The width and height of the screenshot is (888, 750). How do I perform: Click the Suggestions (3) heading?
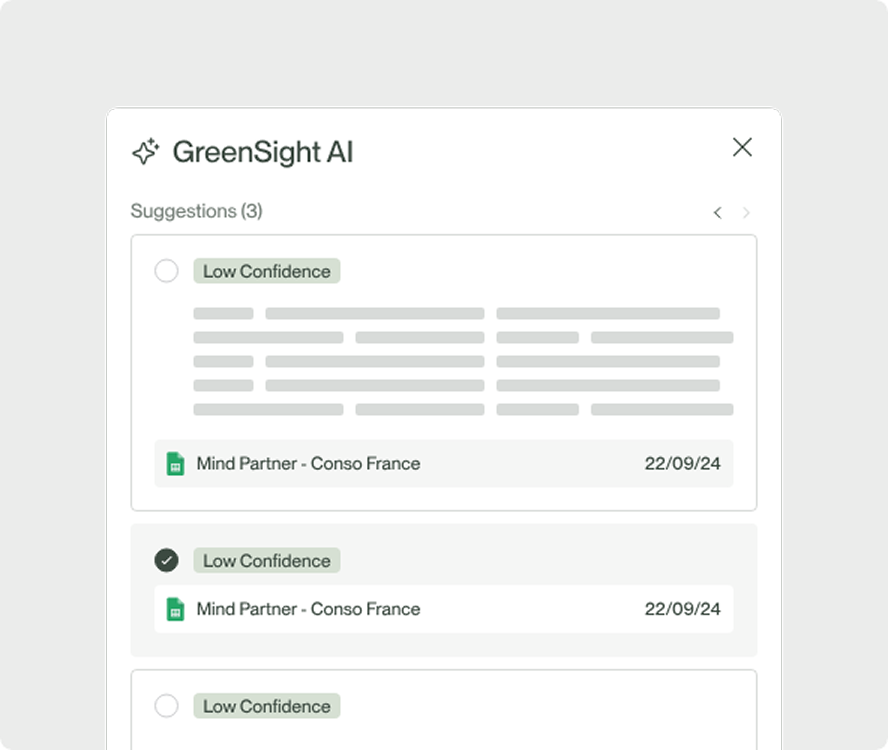click(x=197, y=211)
